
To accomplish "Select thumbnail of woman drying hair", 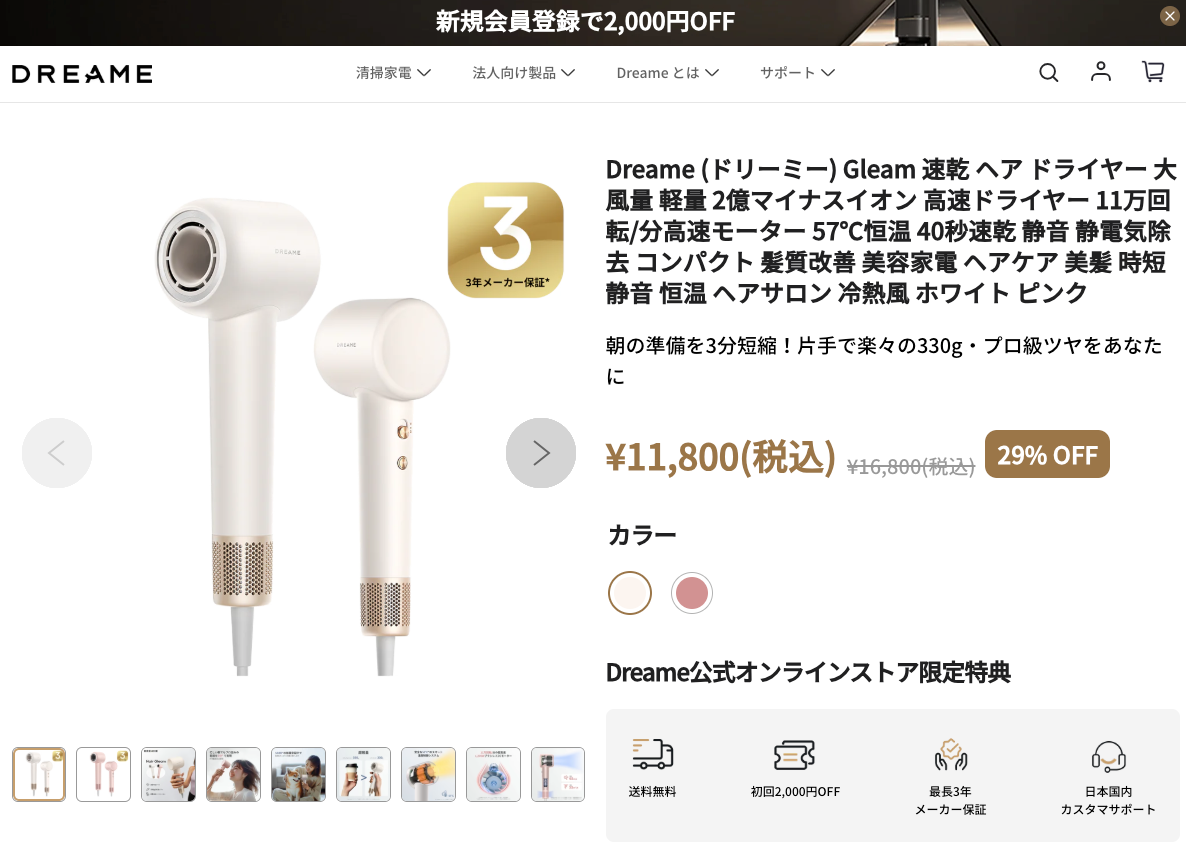I will (234, 774).
